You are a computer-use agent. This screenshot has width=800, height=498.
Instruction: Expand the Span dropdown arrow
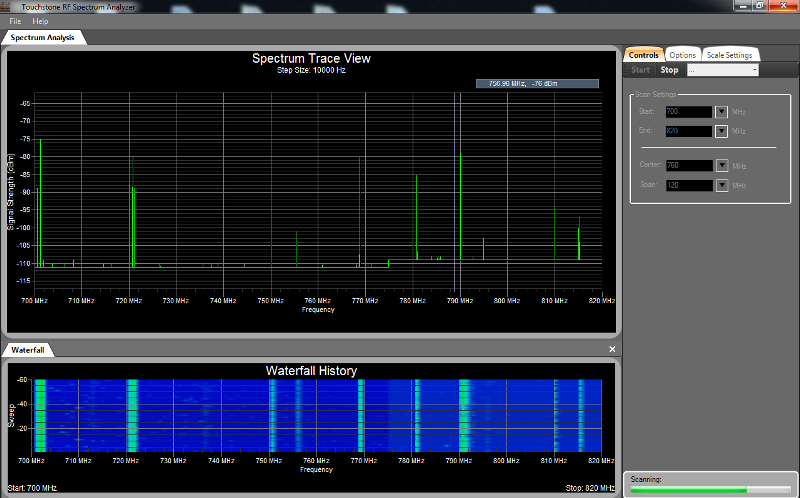pyautogui.click(x=721, y=185)
